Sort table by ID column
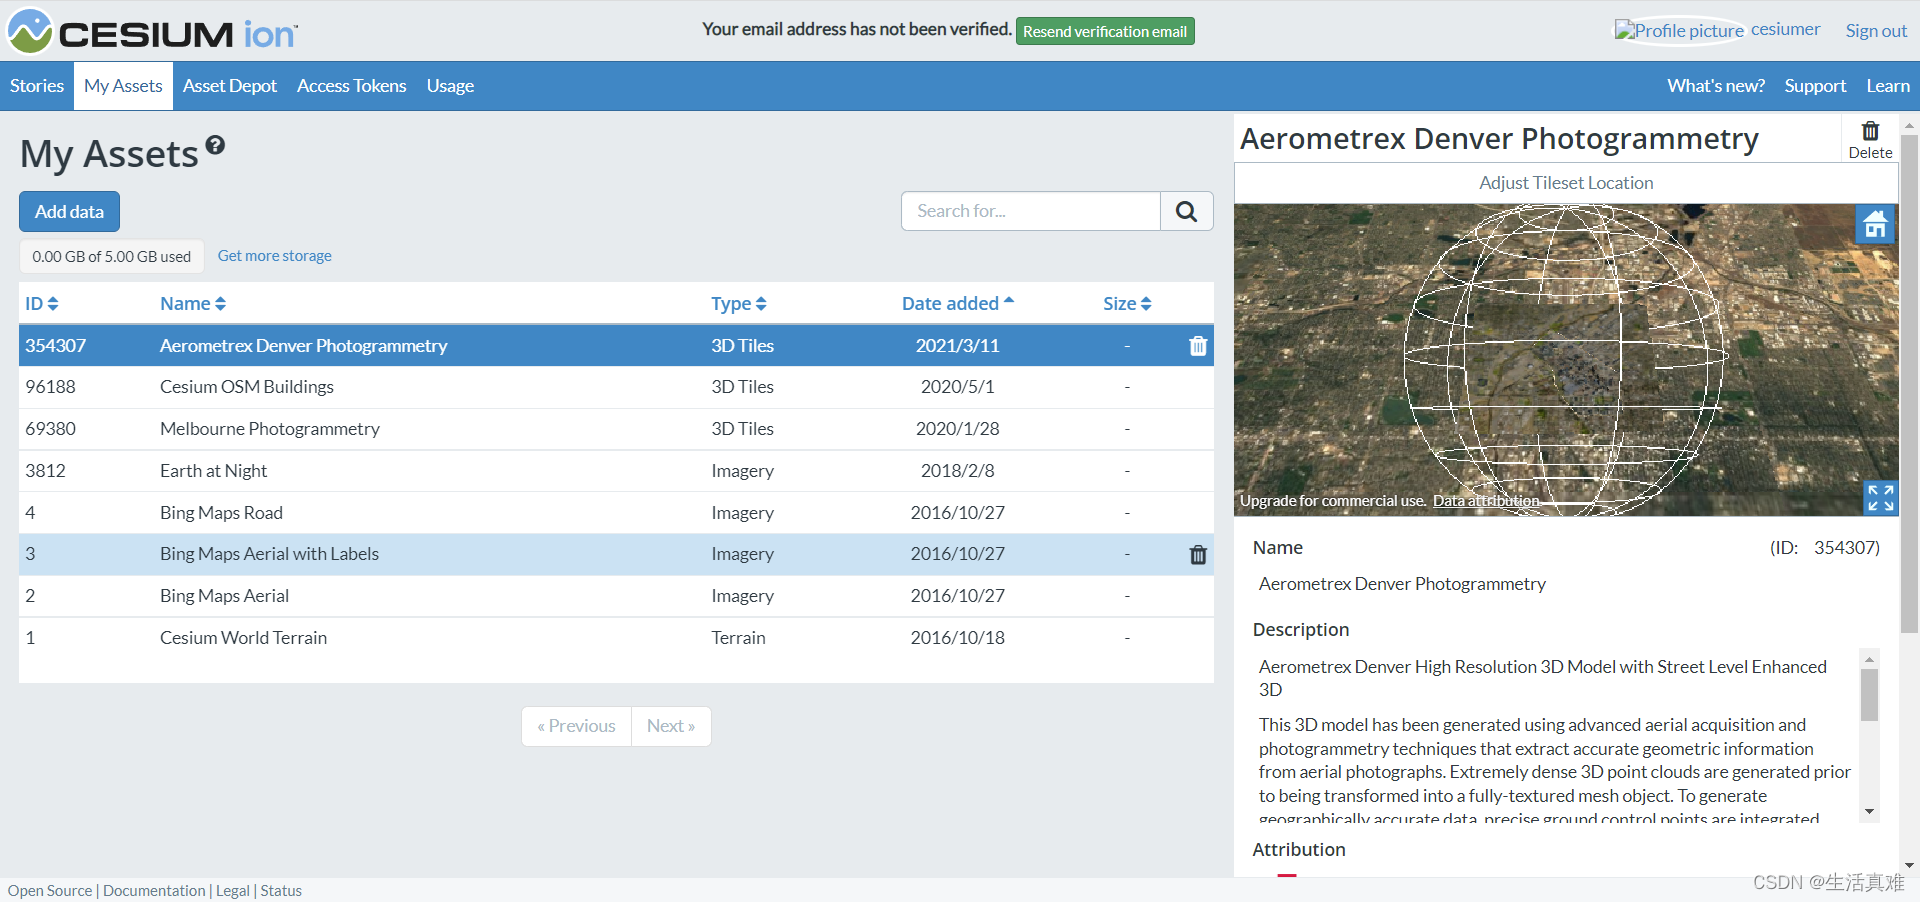This screenshot has height=902, width=1920. (x=42, y=303)
